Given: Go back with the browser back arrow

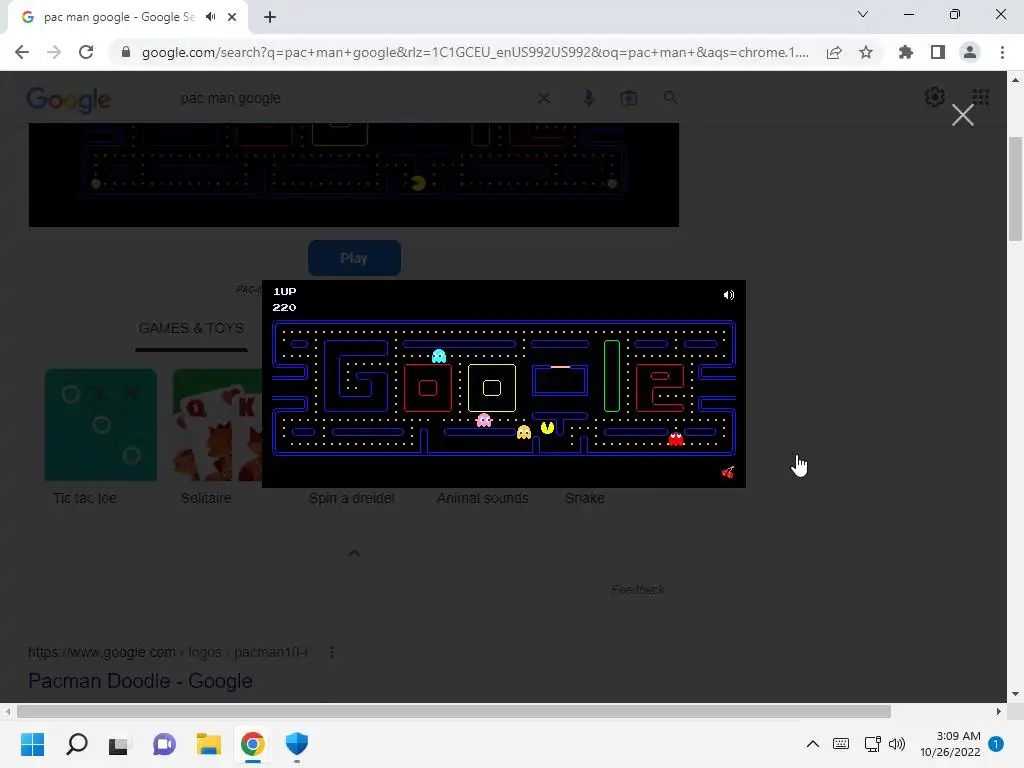Looking at the screenshot, I should (x=22, y=52).
